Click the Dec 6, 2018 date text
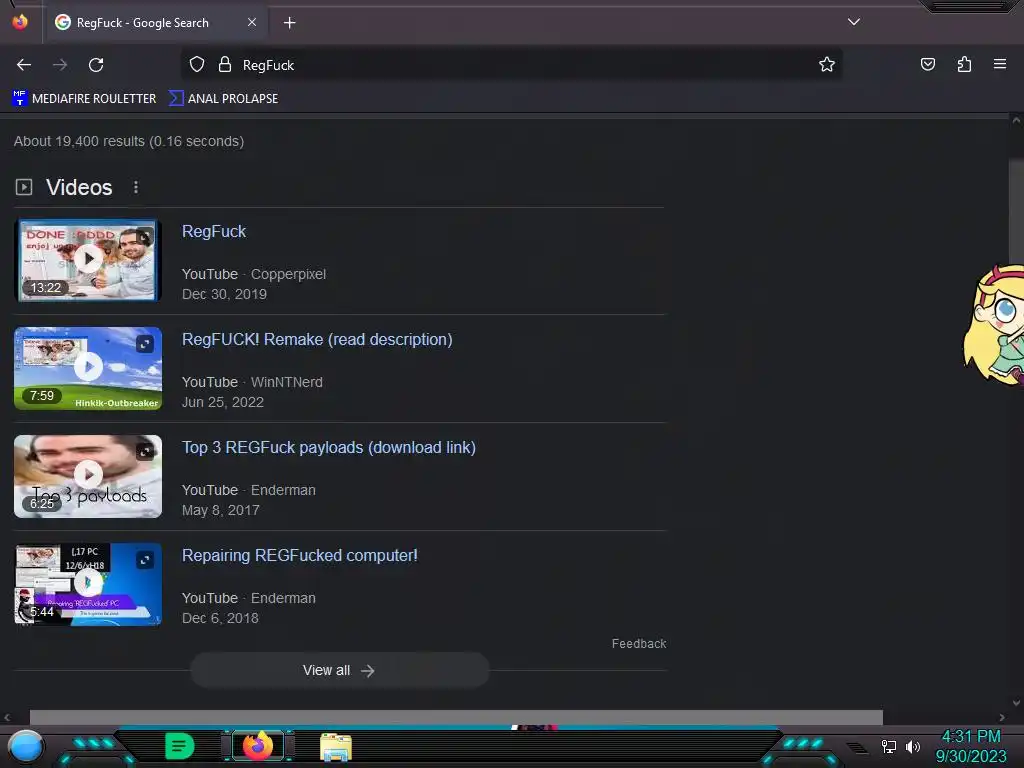This screenshot has height=768, width=1024. click(220, 618)
